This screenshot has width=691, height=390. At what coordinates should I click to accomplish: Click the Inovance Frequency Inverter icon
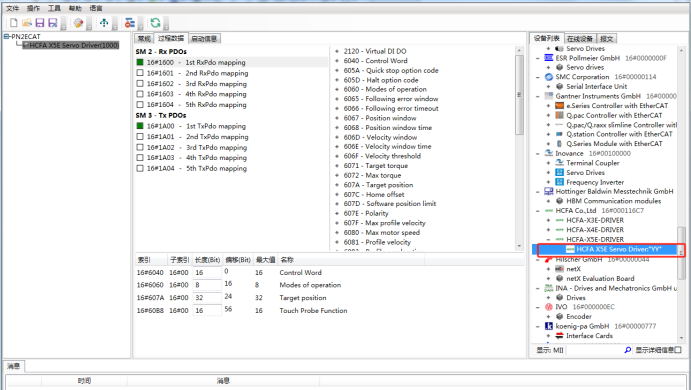[559, 182]
